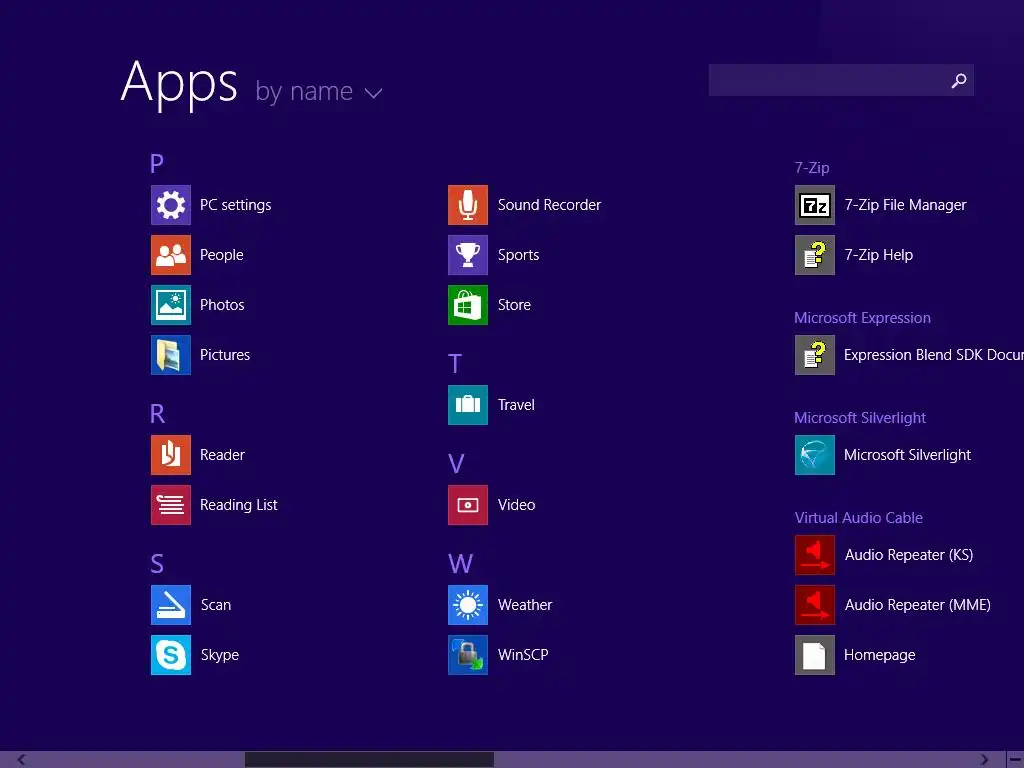Click the Virtual Audio Cable heading
The height and width of the screenshot is (768, 1024).
point(859,518)
